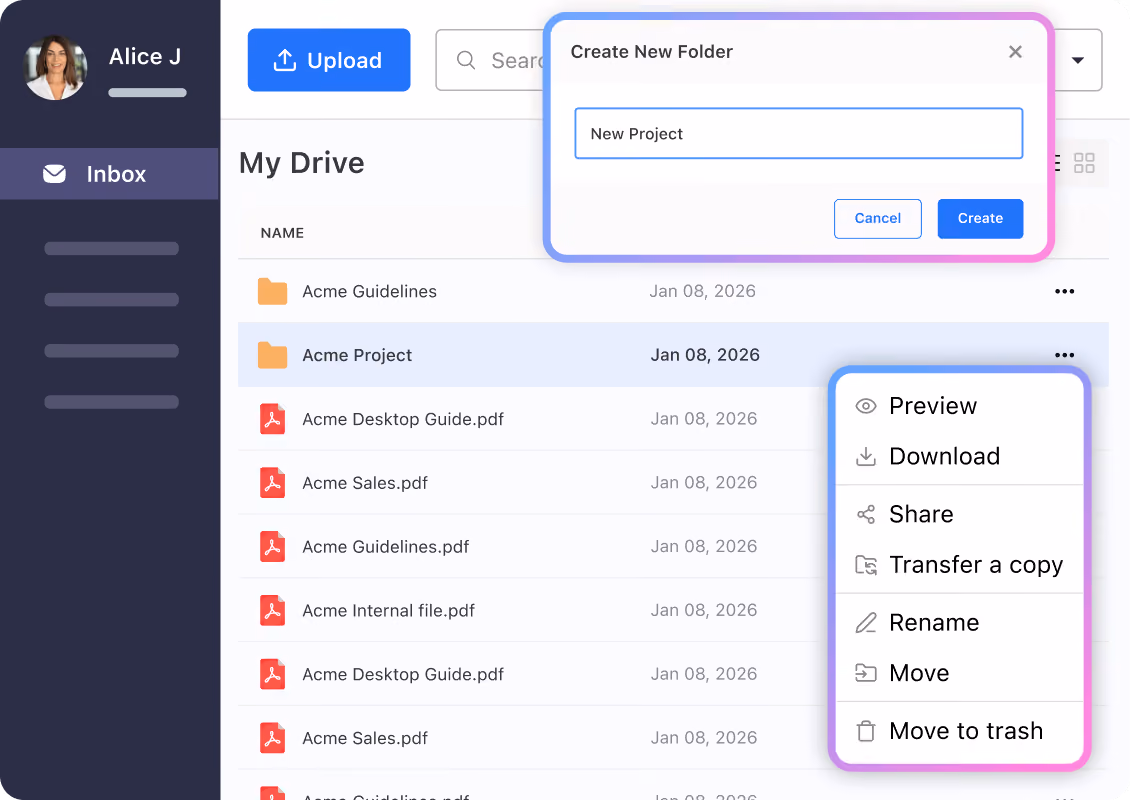Click the trash can icon in menu
This screenshot has width=1130, height=800.
[x=866, y=731]
